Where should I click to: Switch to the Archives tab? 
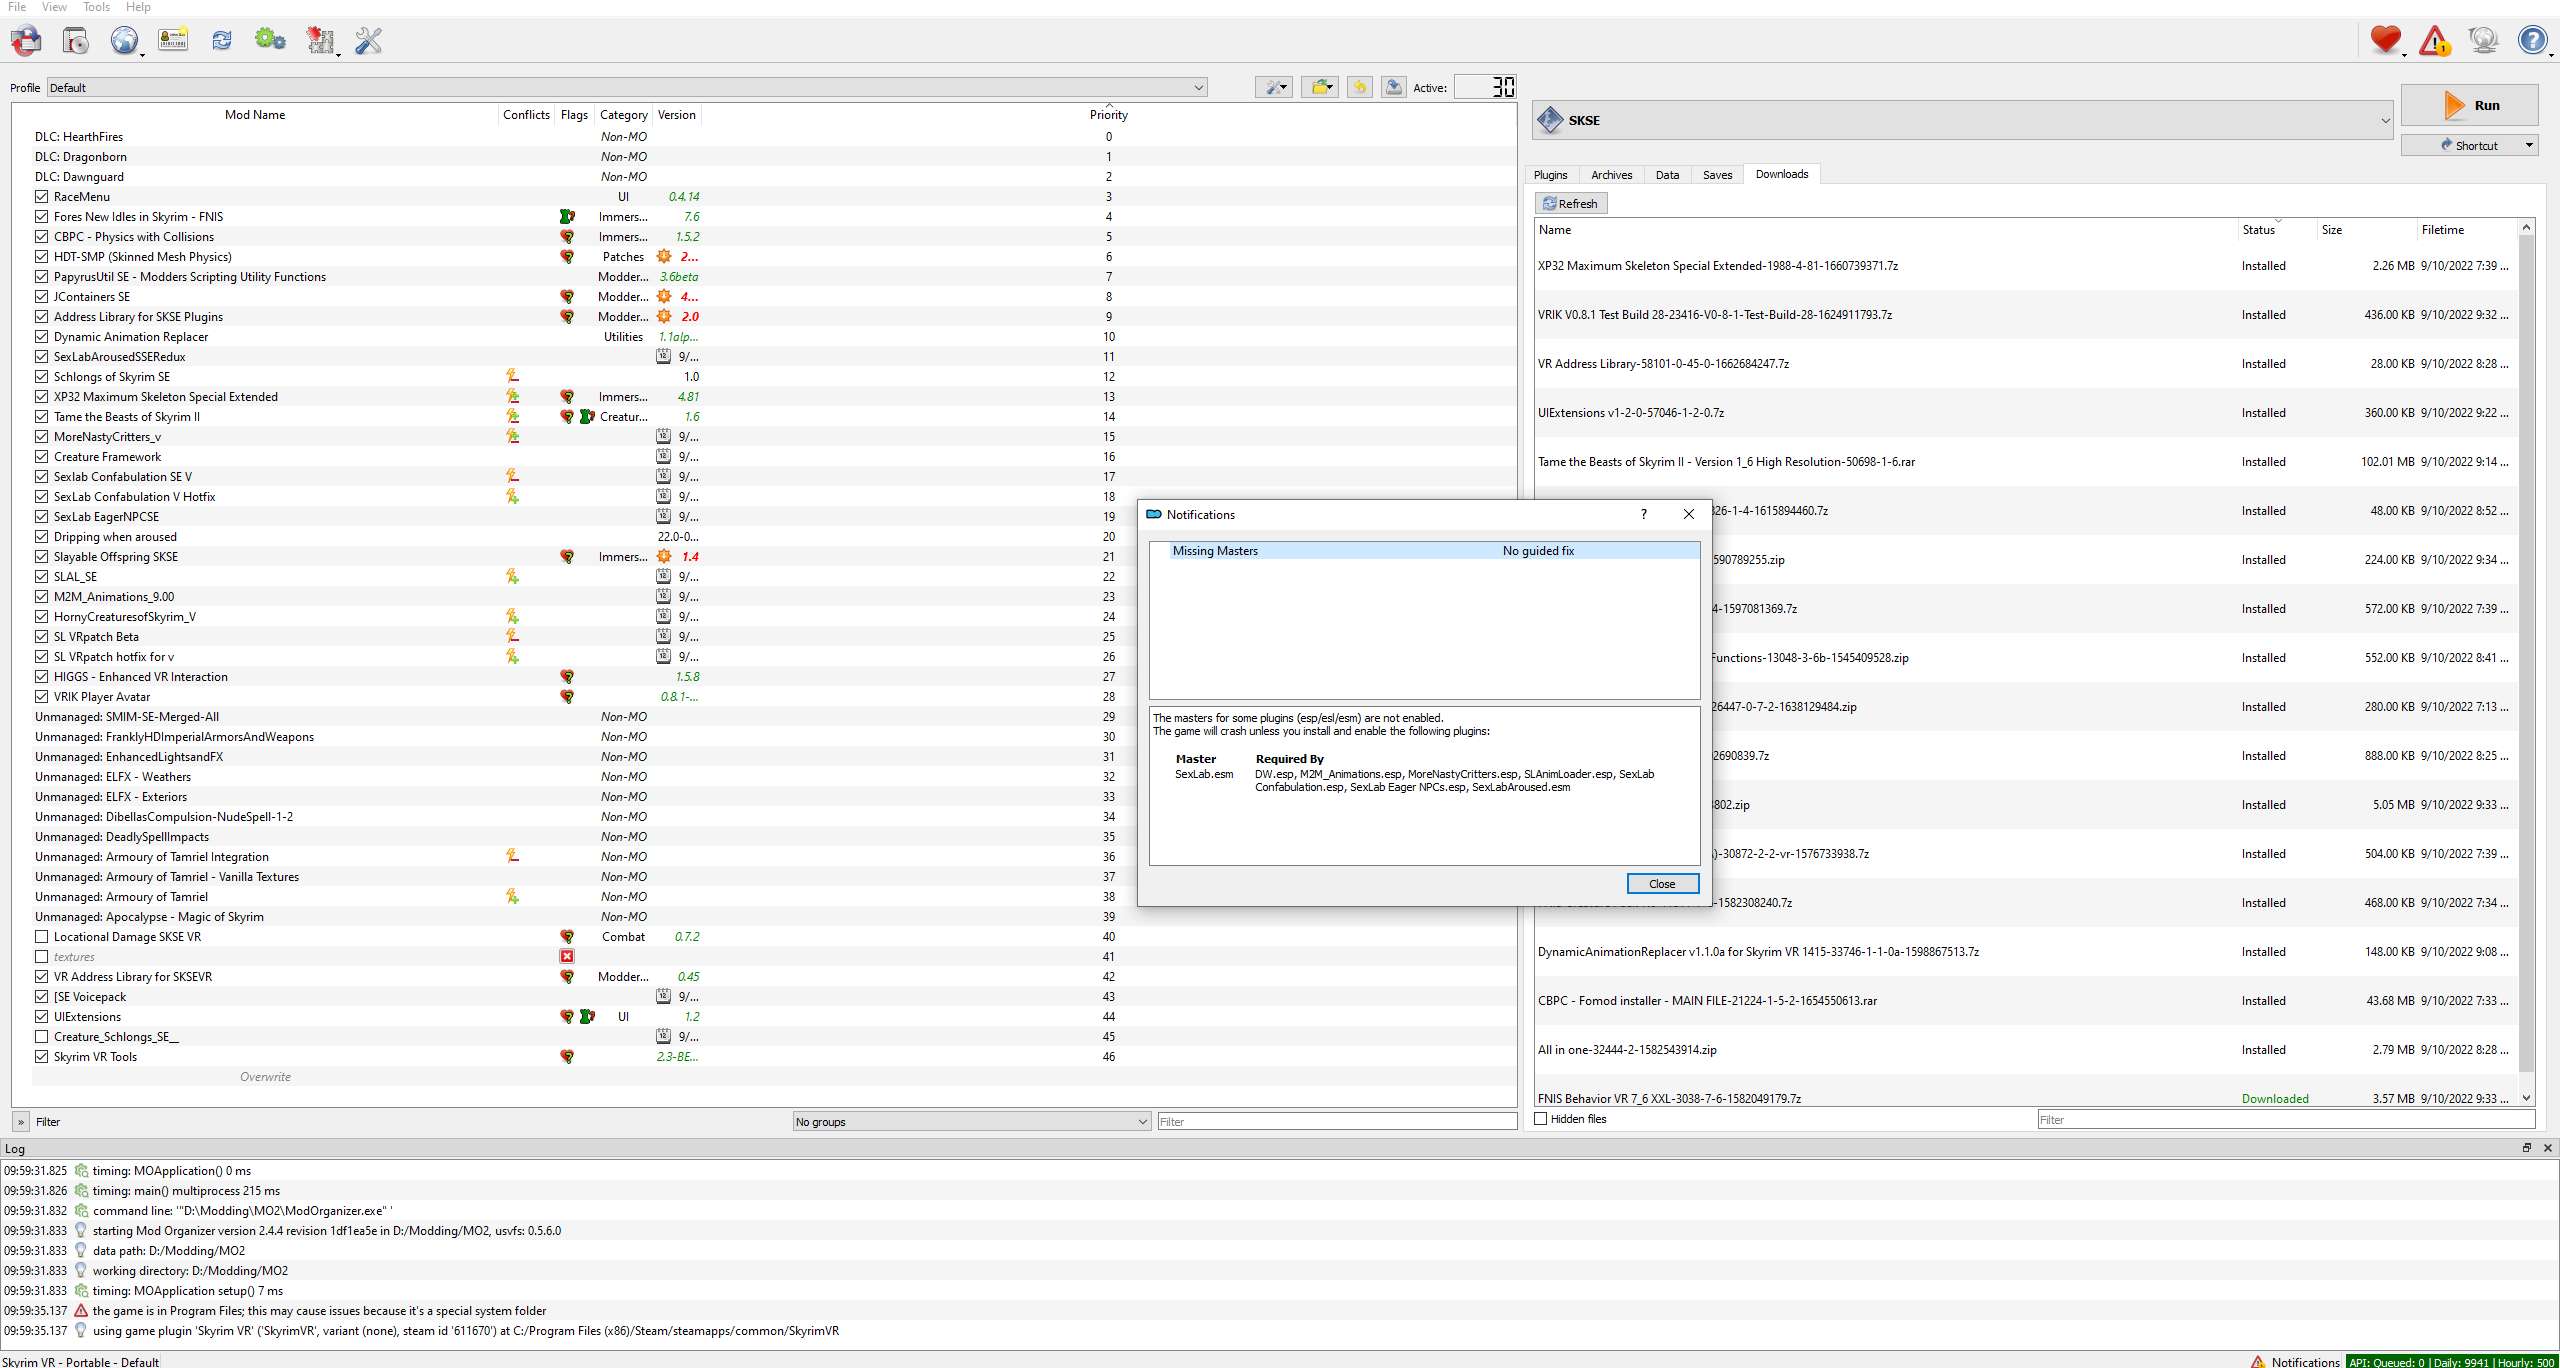1611,175
